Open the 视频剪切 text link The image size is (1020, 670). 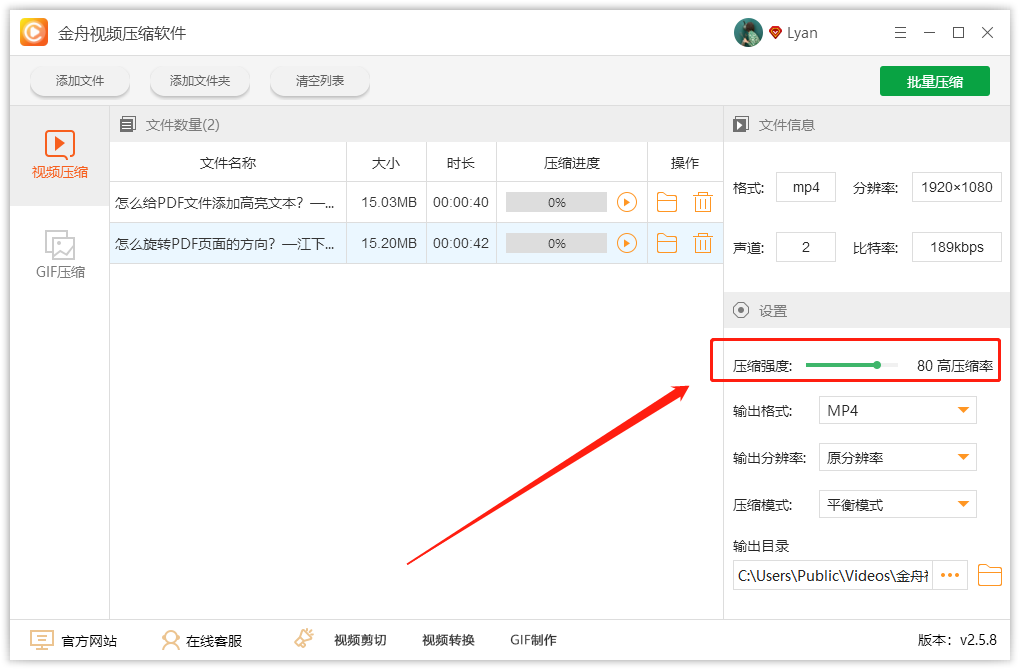pos(360,640)
